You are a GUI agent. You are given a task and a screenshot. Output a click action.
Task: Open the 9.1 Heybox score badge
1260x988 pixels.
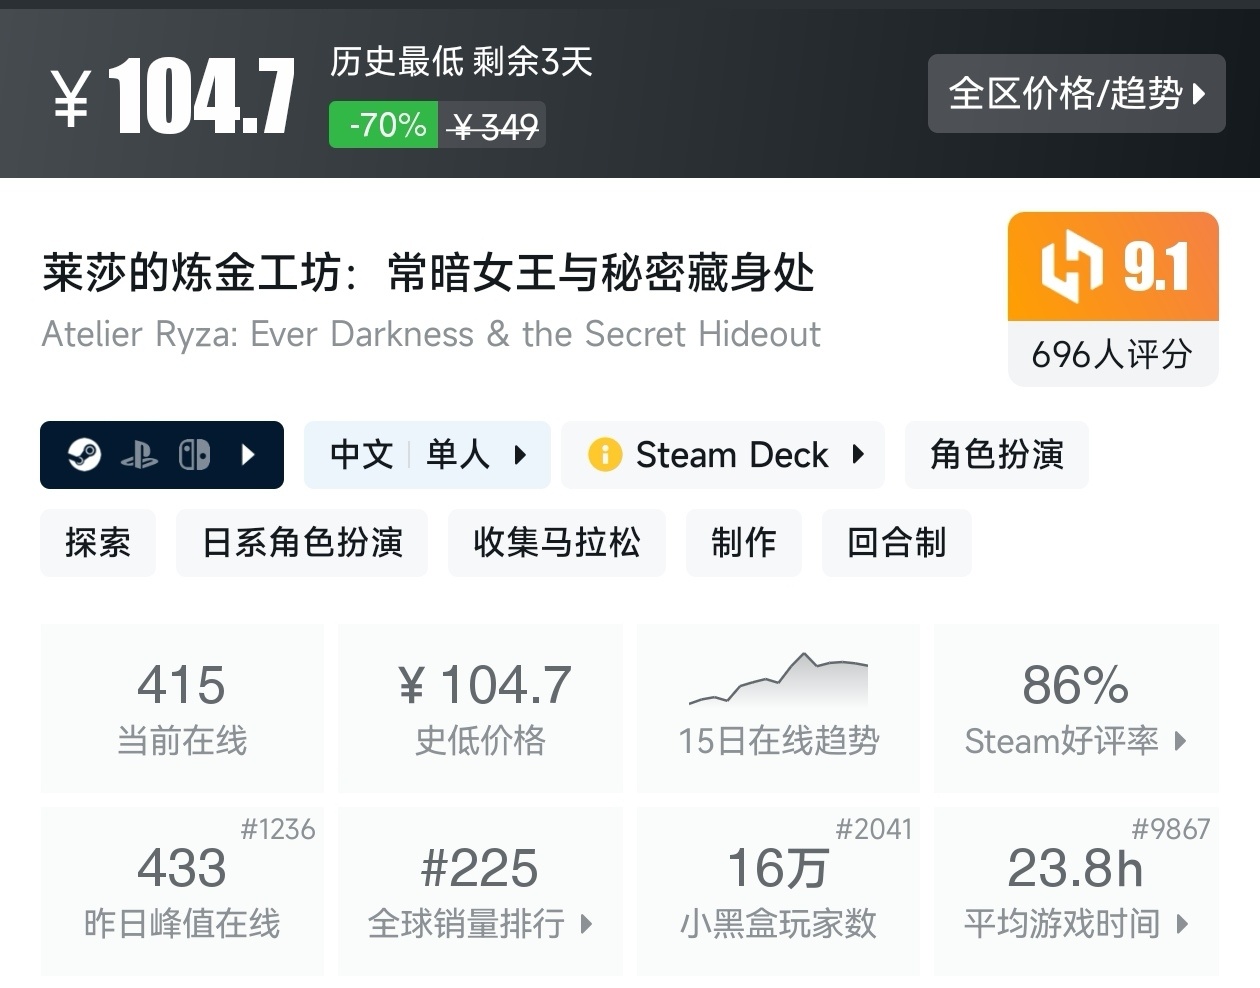1113,267
